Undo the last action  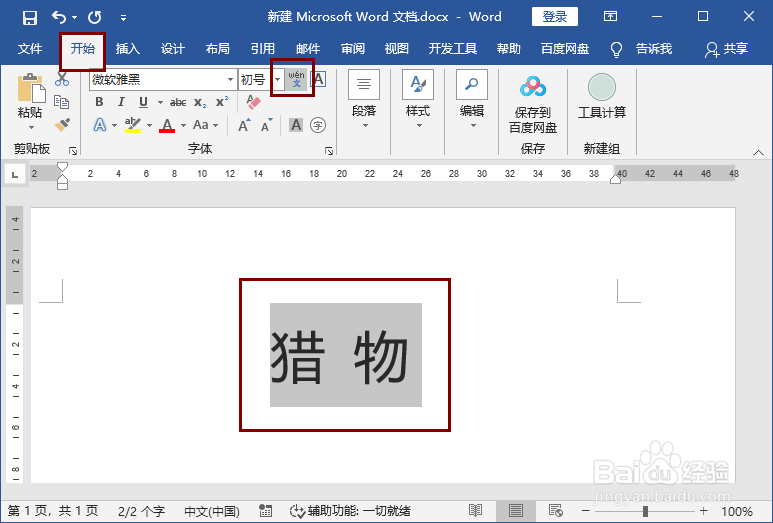59,18
